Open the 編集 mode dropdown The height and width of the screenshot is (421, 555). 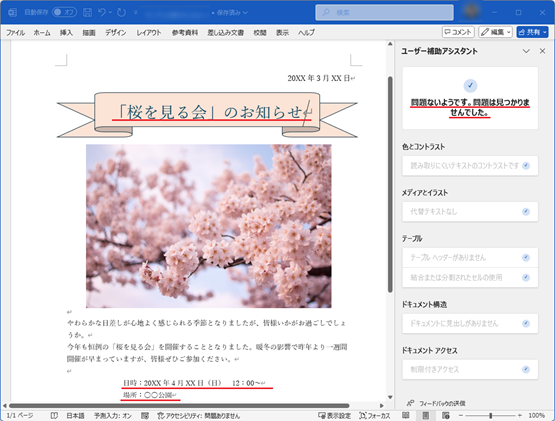[495, 32]
